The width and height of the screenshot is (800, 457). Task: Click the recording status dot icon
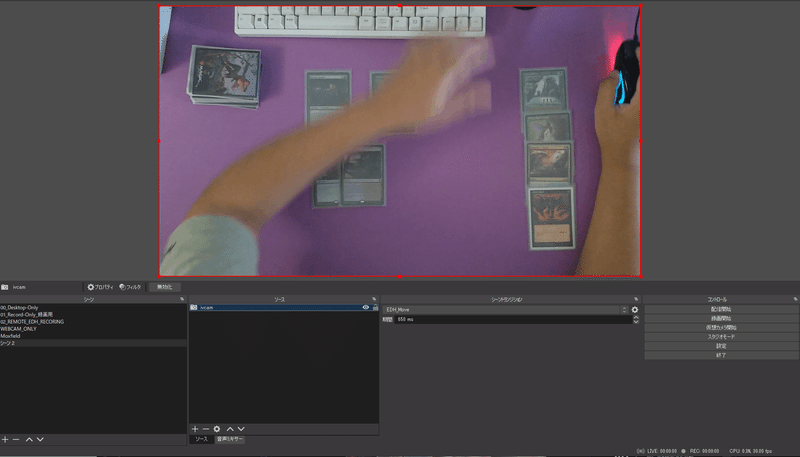point(683,451)
